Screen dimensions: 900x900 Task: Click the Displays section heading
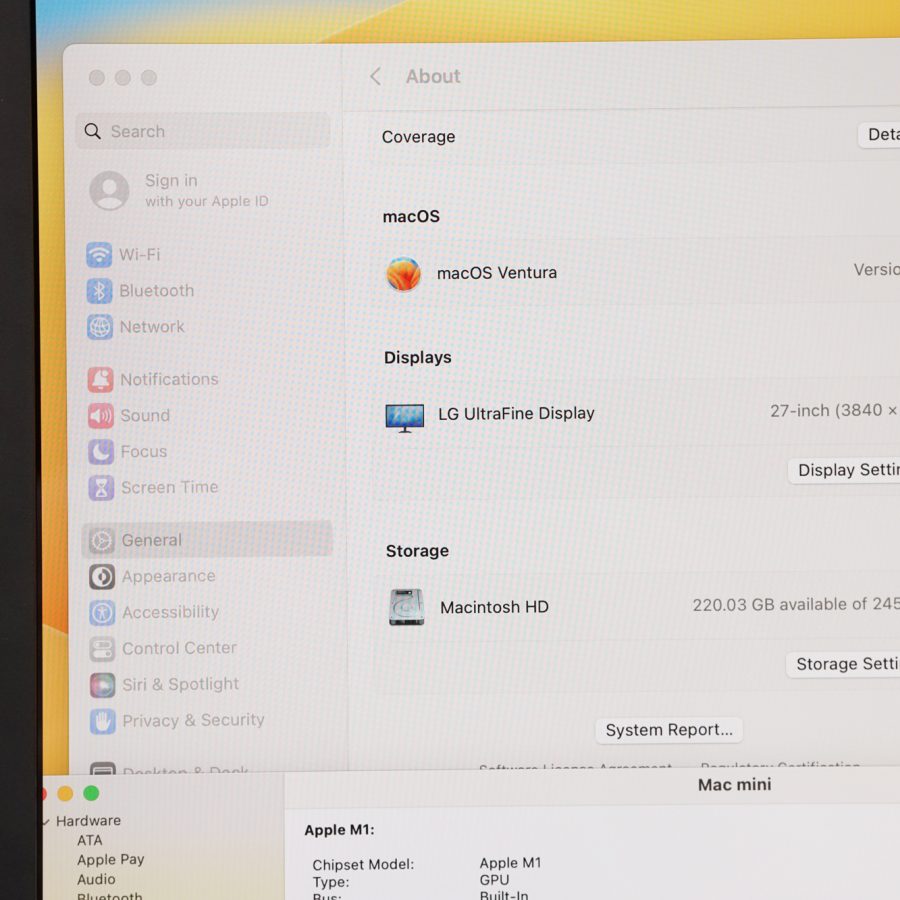(x=418, y=358)
